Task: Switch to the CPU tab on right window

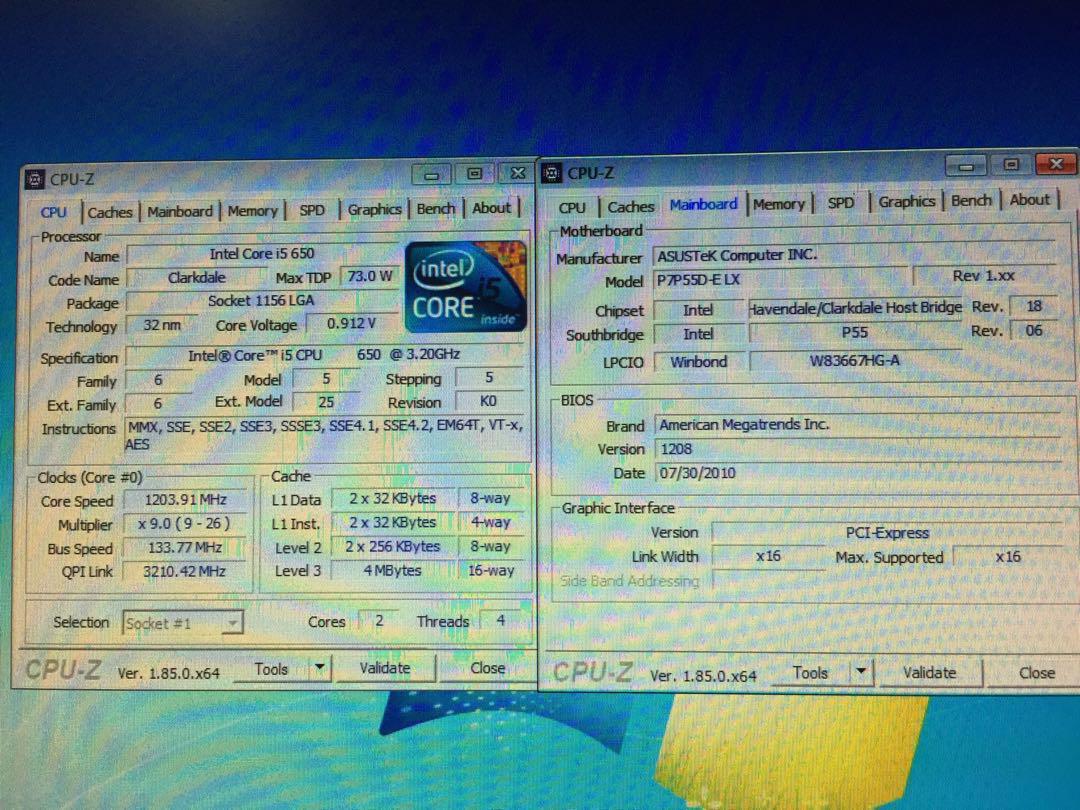Action: [571, 206]
